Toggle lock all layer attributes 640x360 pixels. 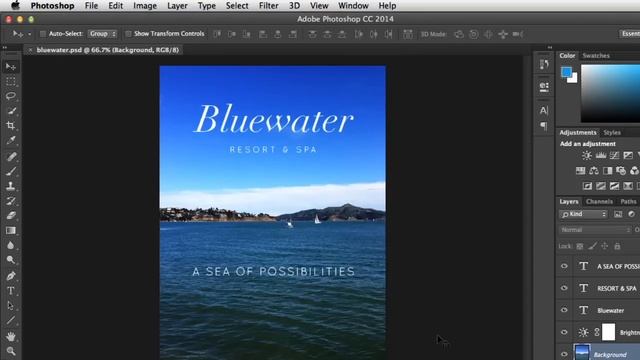point(617,246)
